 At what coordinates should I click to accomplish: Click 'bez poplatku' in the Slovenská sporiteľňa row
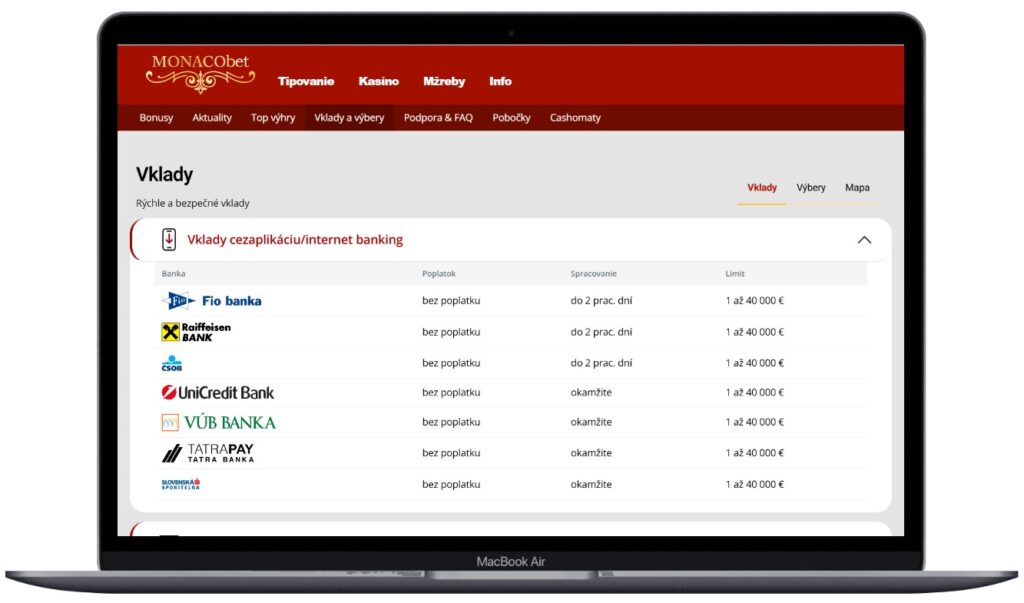[x=451, y=484]
